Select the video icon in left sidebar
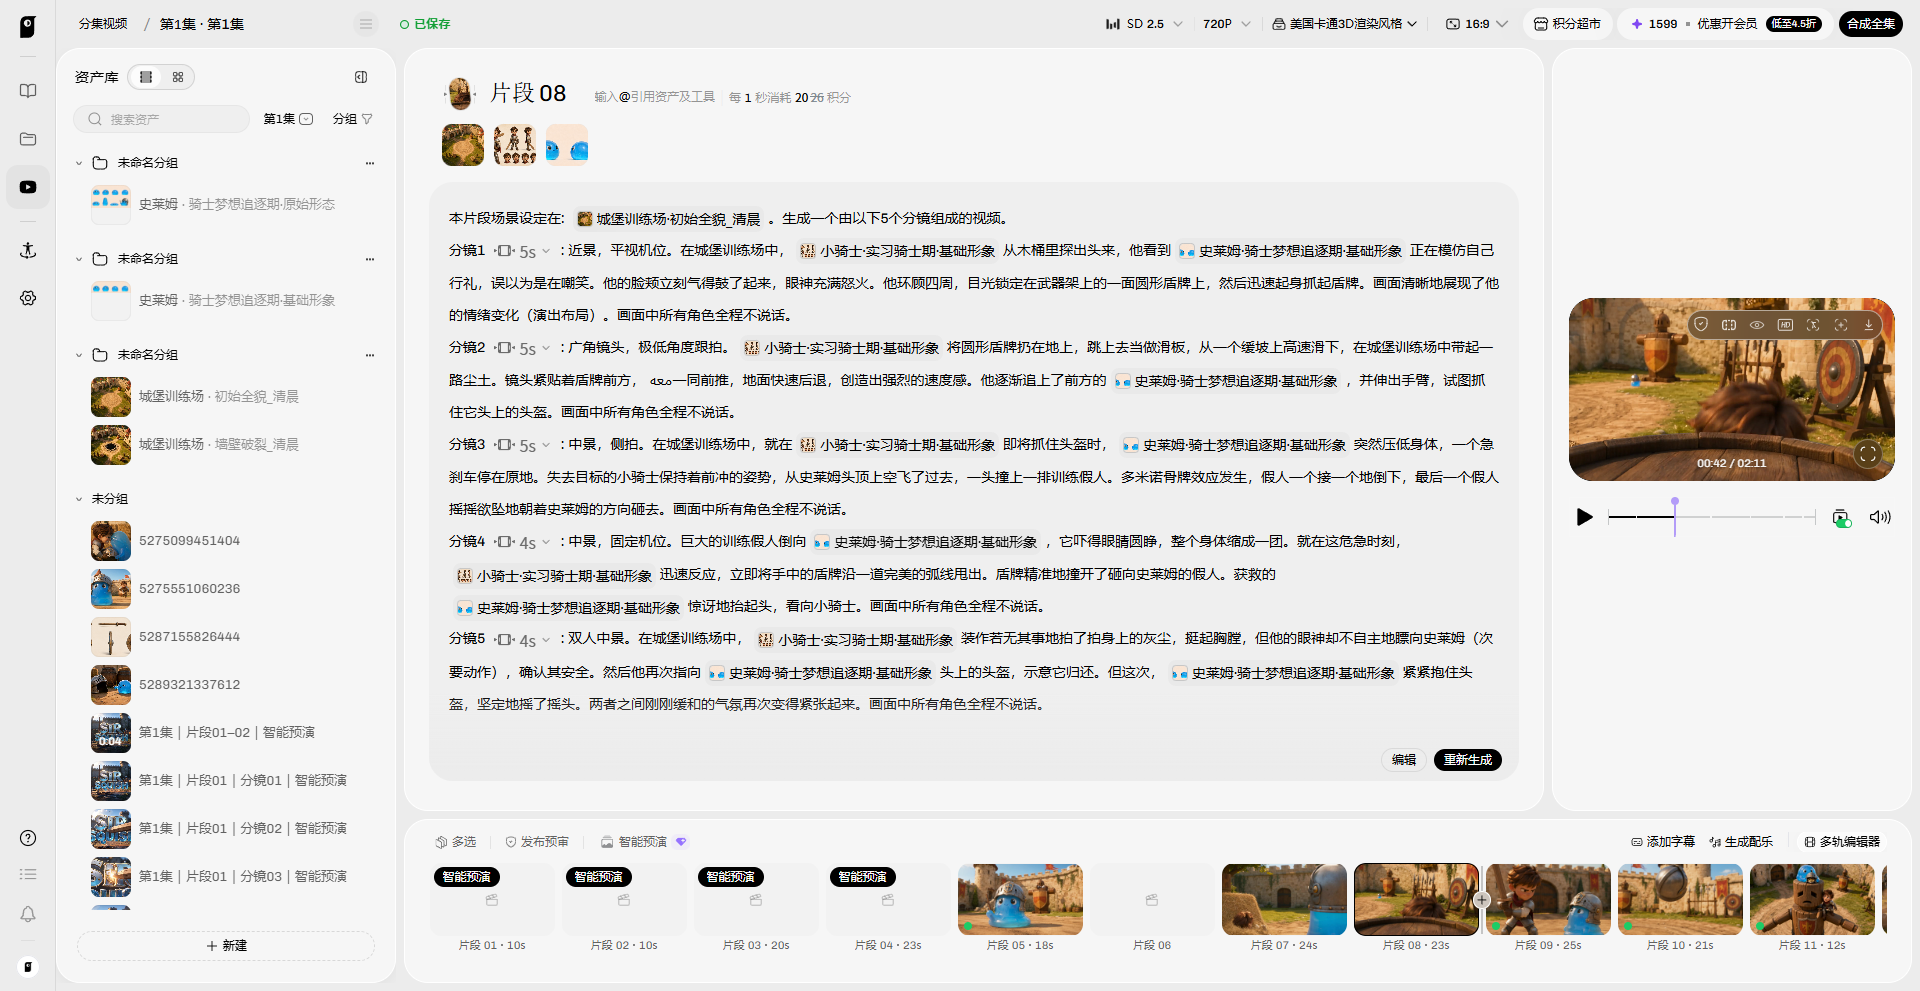Screen dimensions: 1920x991 [28, 187]
